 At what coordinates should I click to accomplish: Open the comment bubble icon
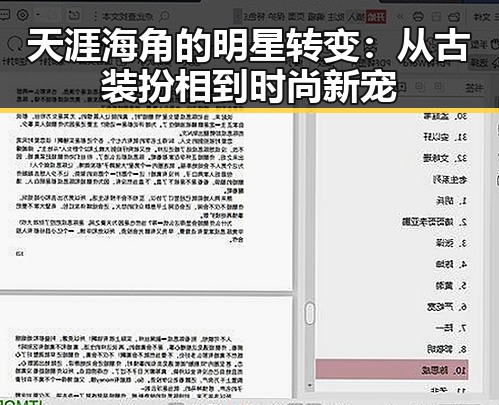[5, 15]
